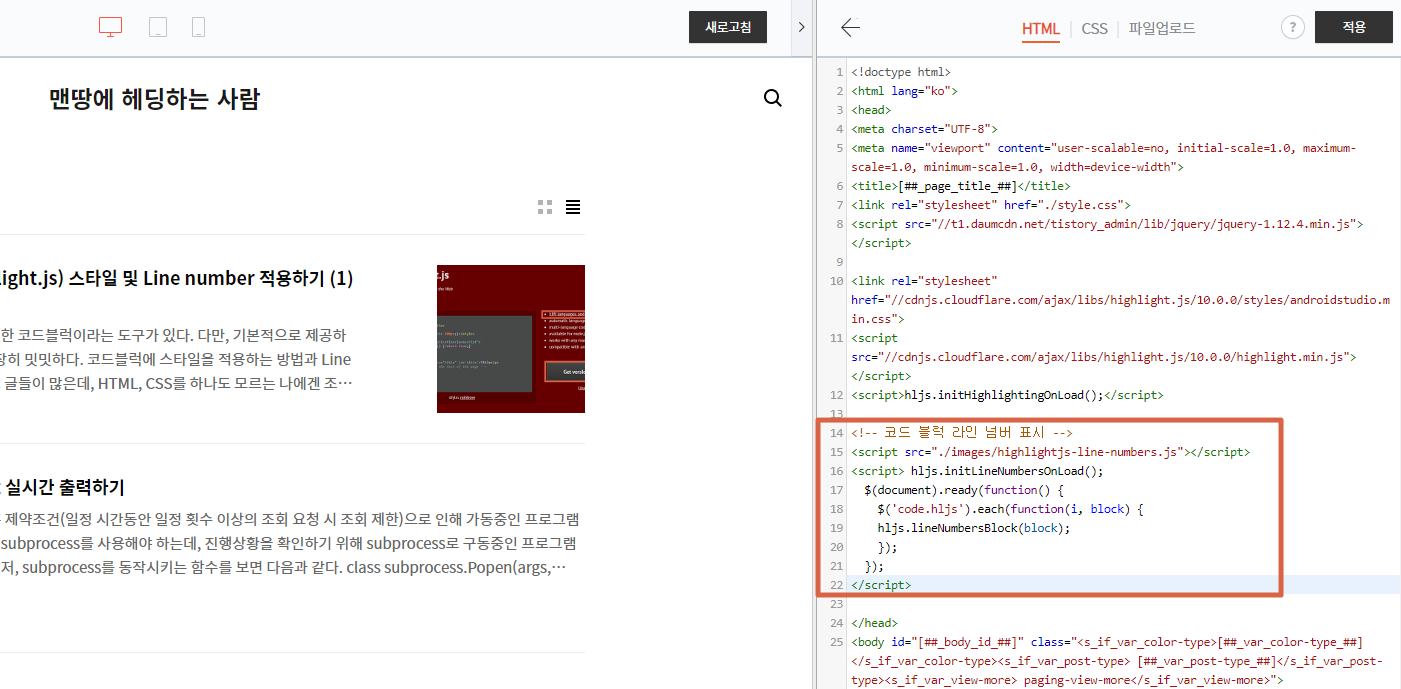Image resolution: width=1401 pixels, height=689 pixels.
Task: Switch to list view layout
Action: pyautogui.click(x=573, y=207)
